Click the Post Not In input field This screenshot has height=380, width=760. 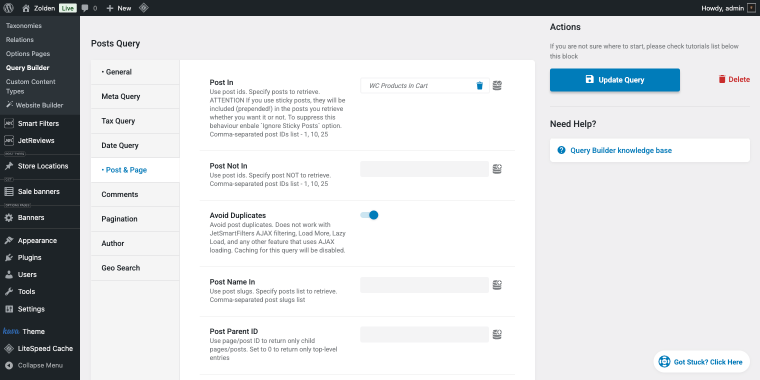(x=425, y=169)
